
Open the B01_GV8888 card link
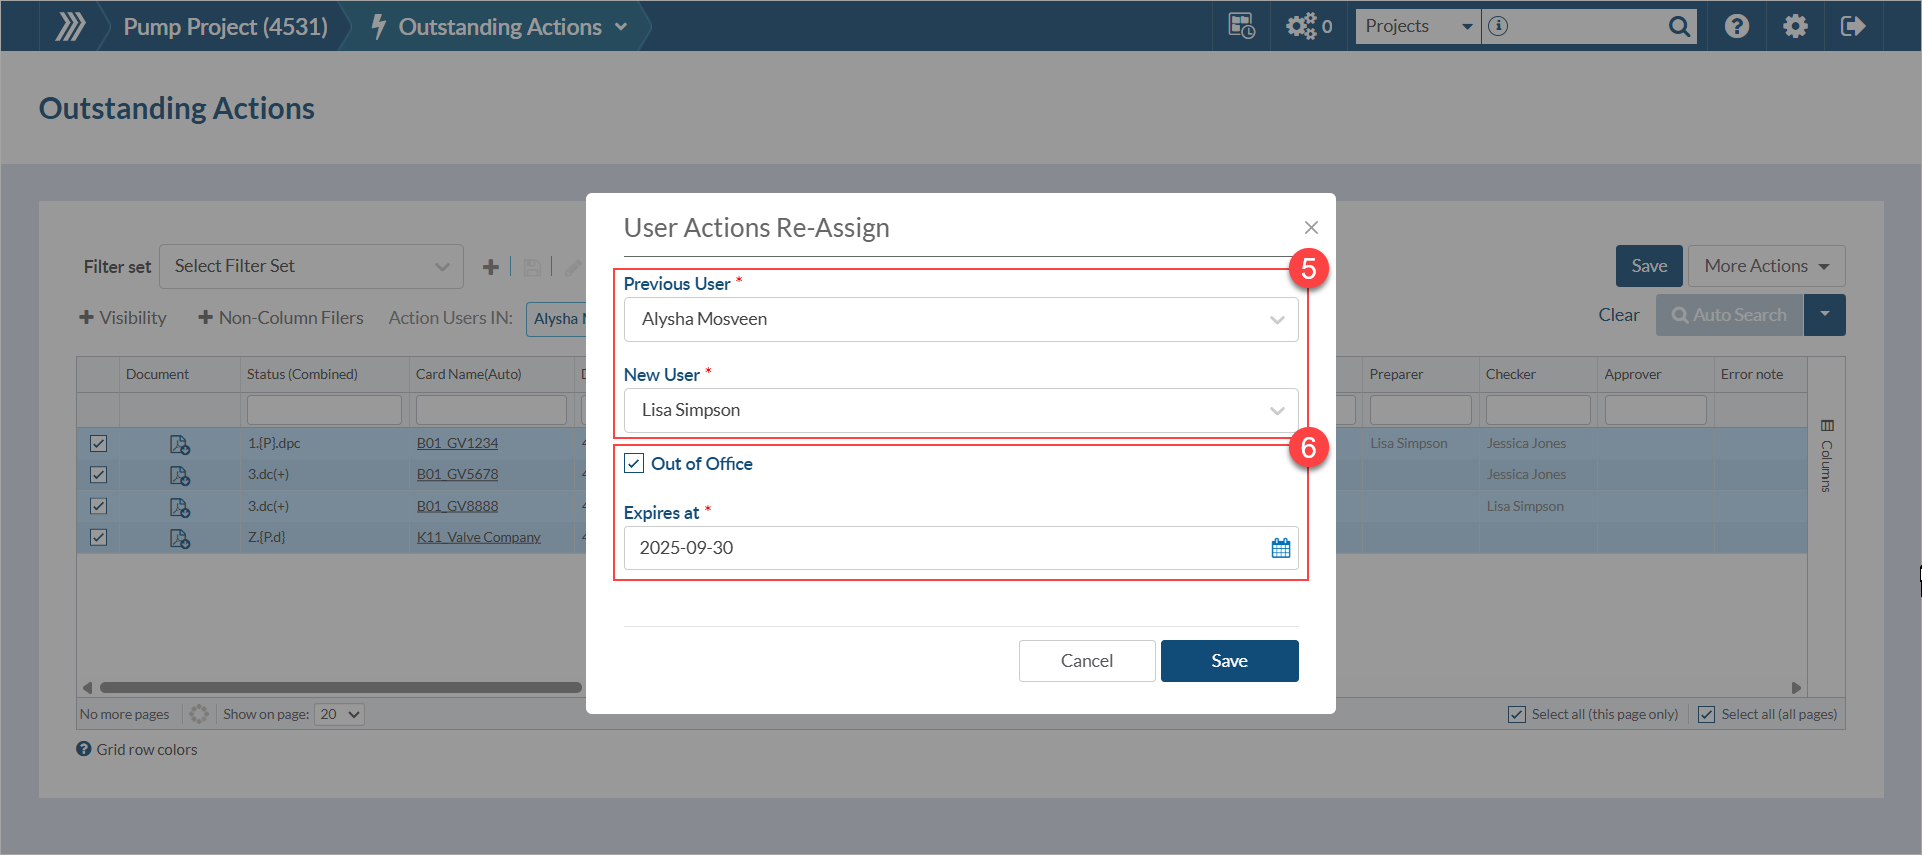tap(457, 506)
